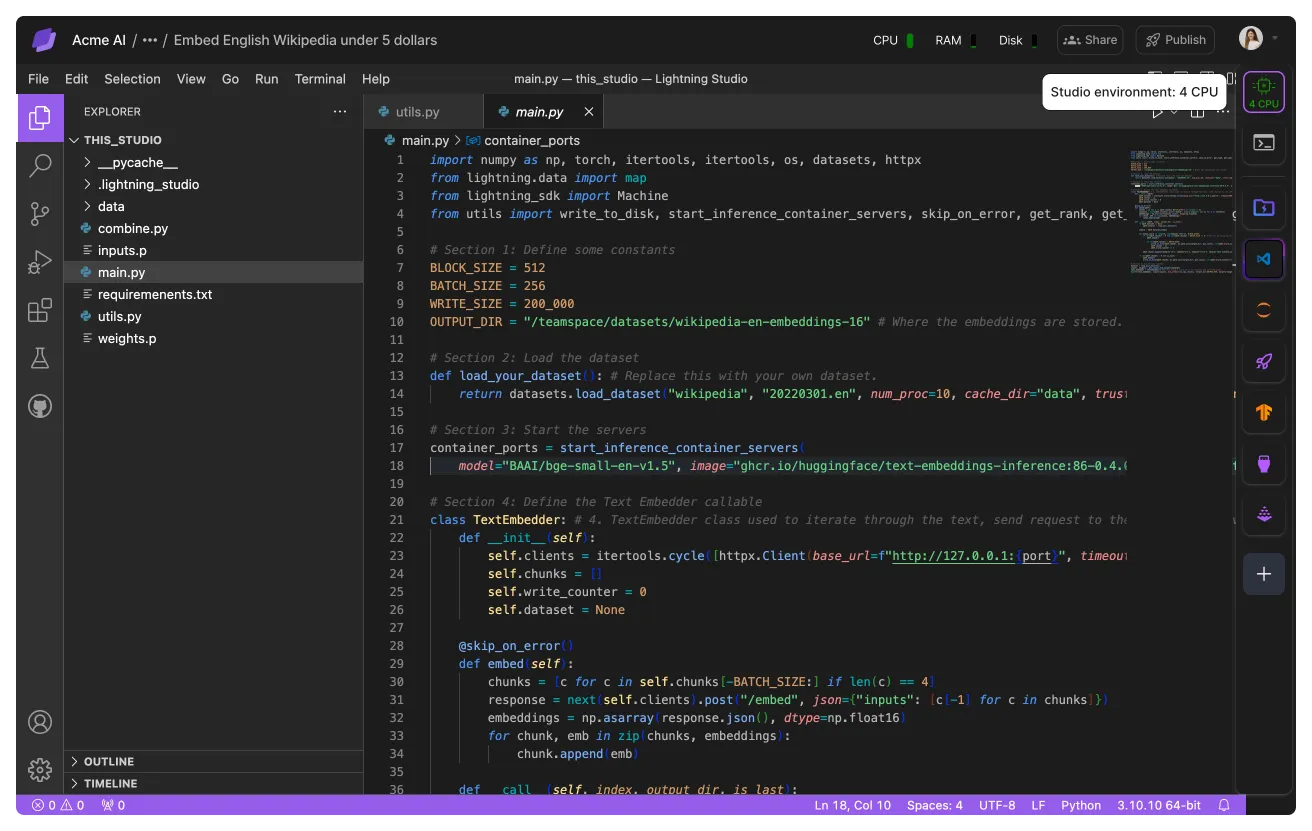Image resolution: width=1312 pixels, height=831 pixels.
Task: Expand the data folder
Action: point(111,206)
